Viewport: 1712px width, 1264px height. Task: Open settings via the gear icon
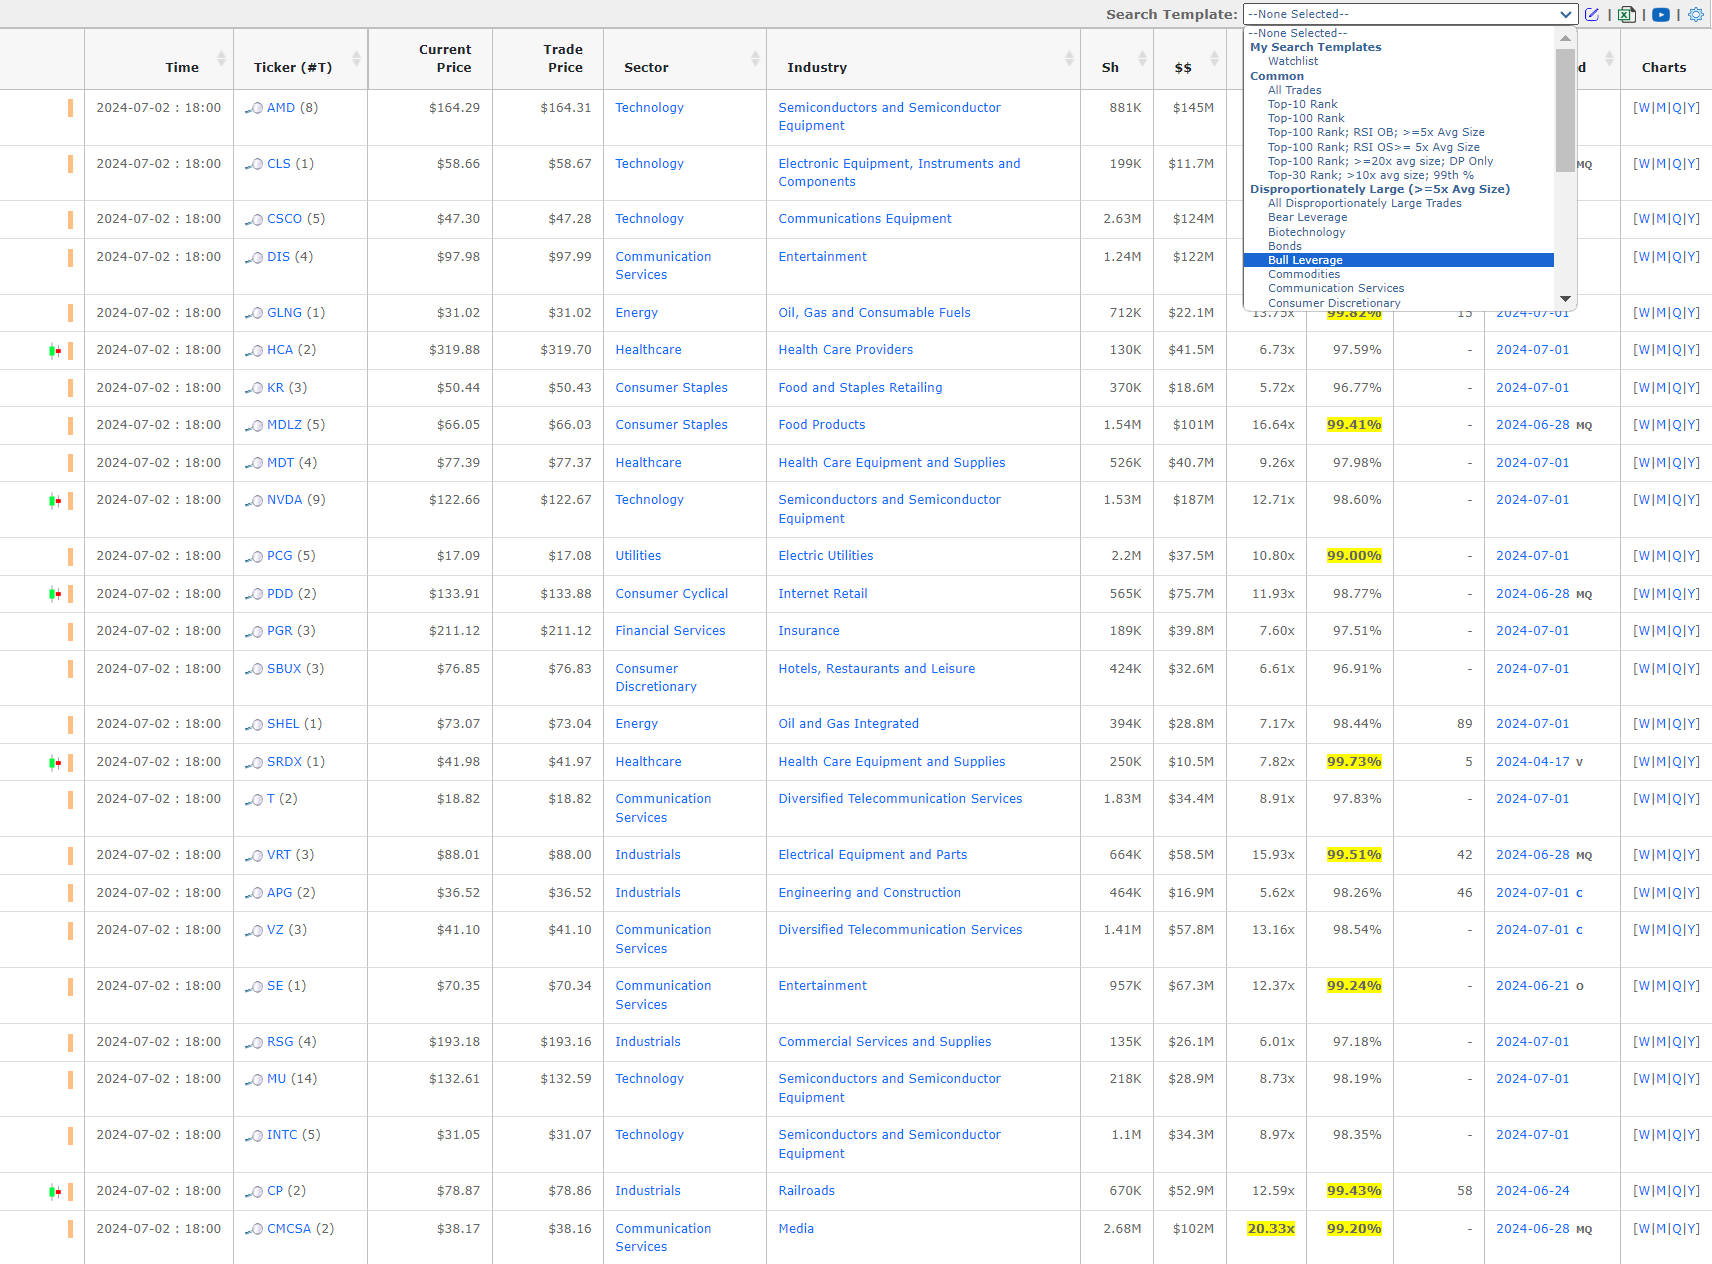click(1696, 14)
